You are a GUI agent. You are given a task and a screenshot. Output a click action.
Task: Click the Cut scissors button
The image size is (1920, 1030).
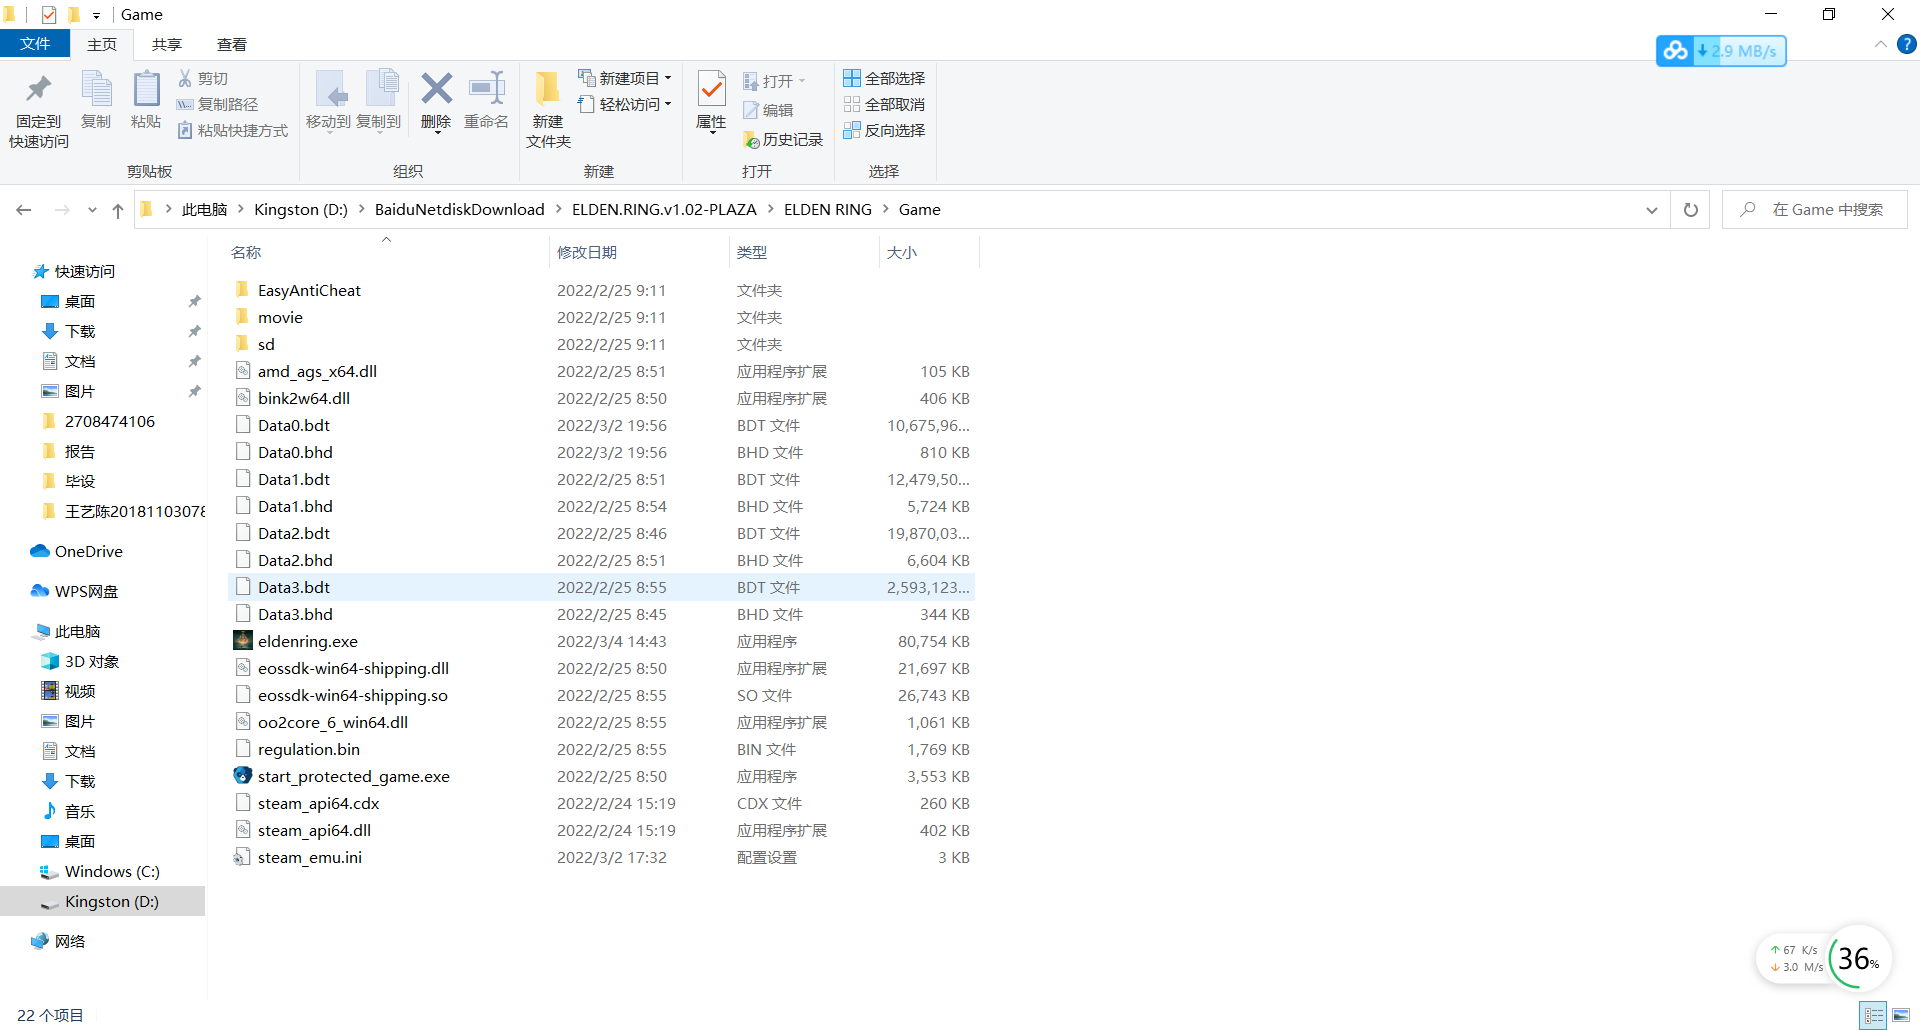(203, 78)
